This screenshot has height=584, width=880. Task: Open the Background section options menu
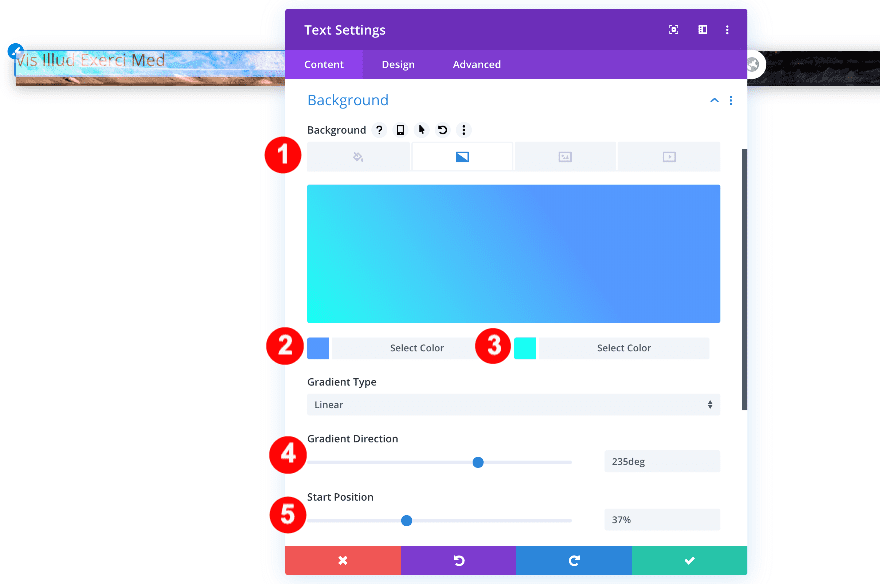pyautogui.click(x=731, y=100)
